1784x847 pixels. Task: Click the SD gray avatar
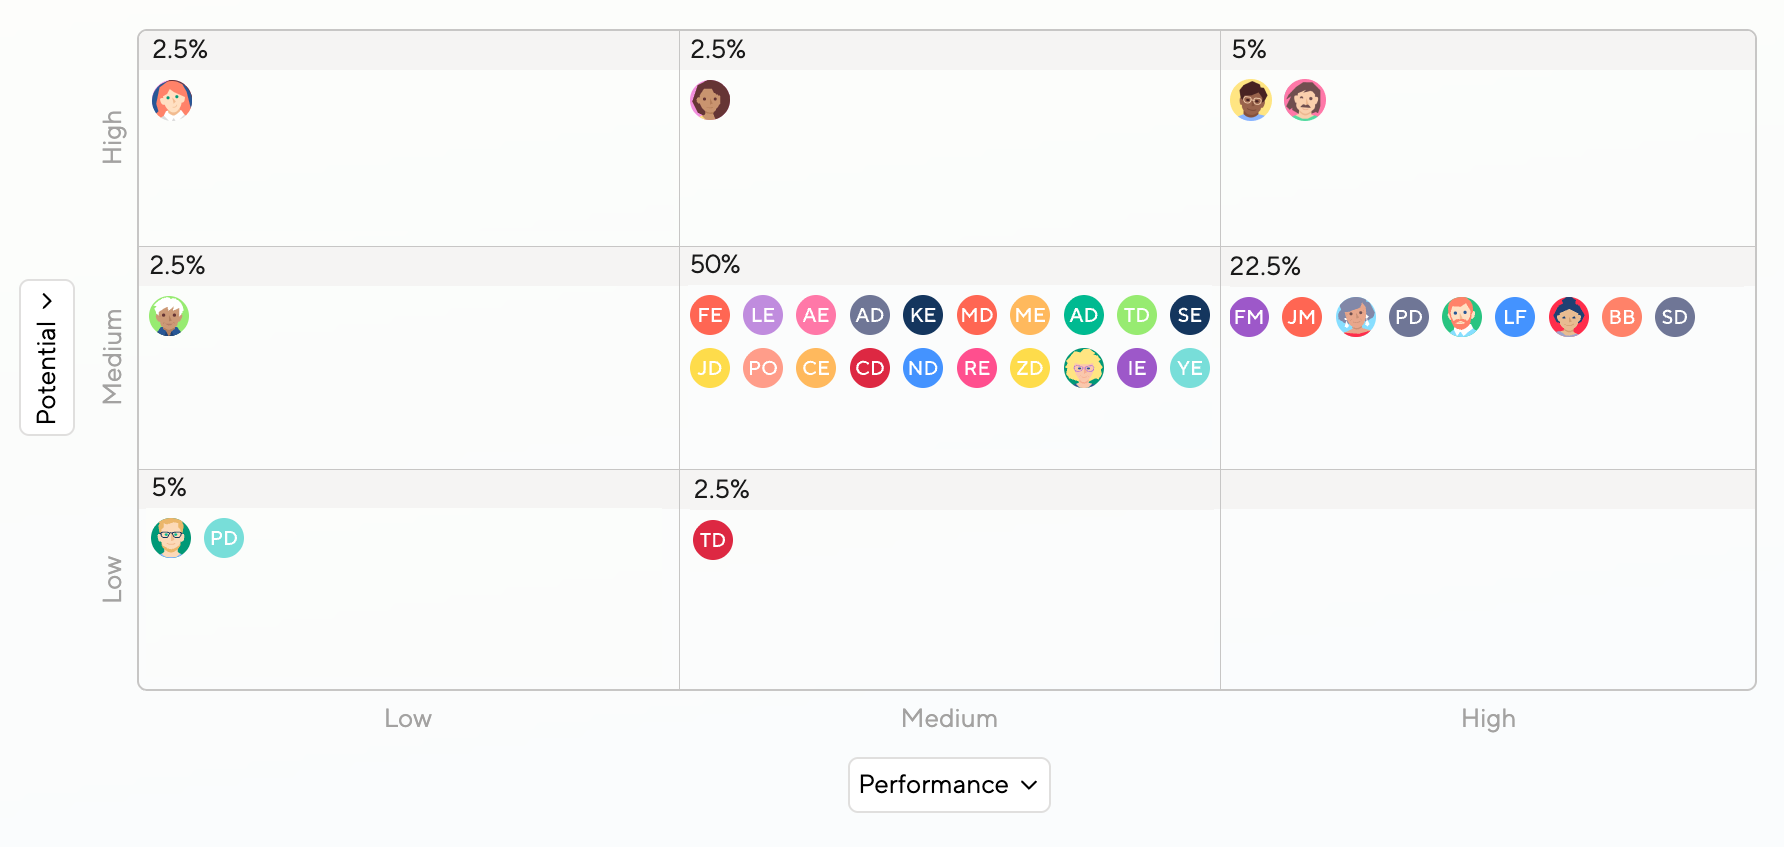tap(1675, 317)
